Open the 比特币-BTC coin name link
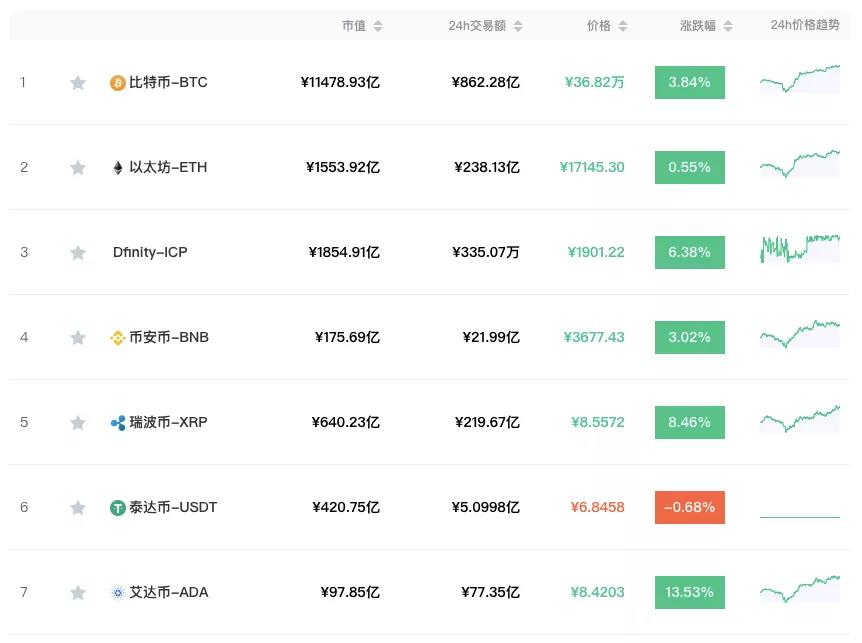The height and width of the screenshot is (643, 862). tap(166, 82)
